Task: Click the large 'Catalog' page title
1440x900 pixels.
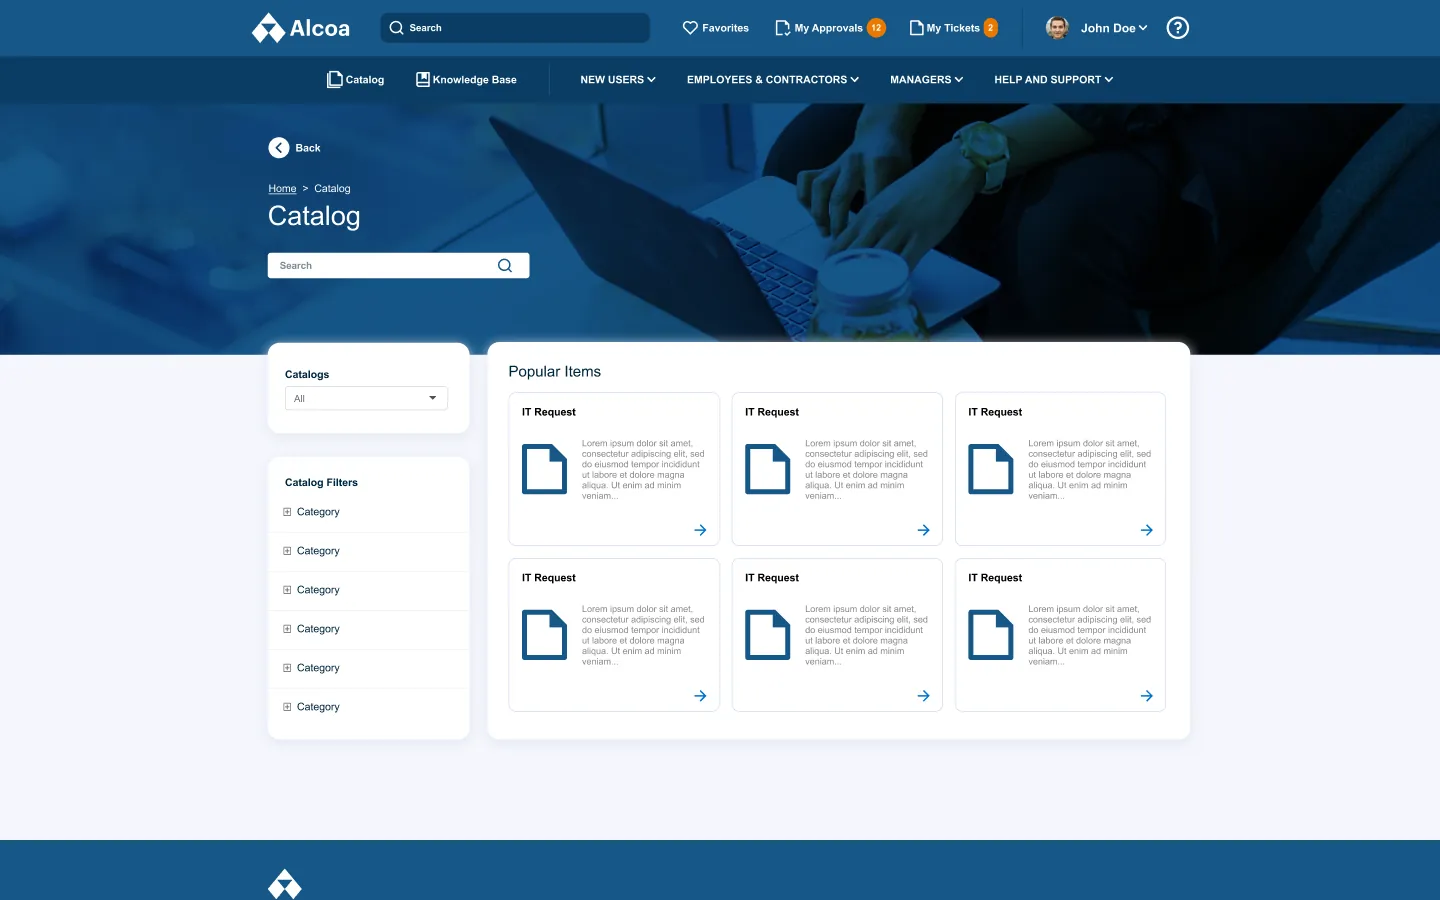Action: click(314, 217)
